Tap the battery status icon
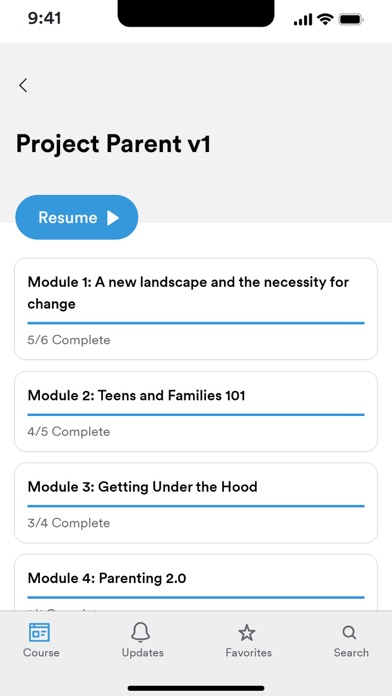 [351, 20]
